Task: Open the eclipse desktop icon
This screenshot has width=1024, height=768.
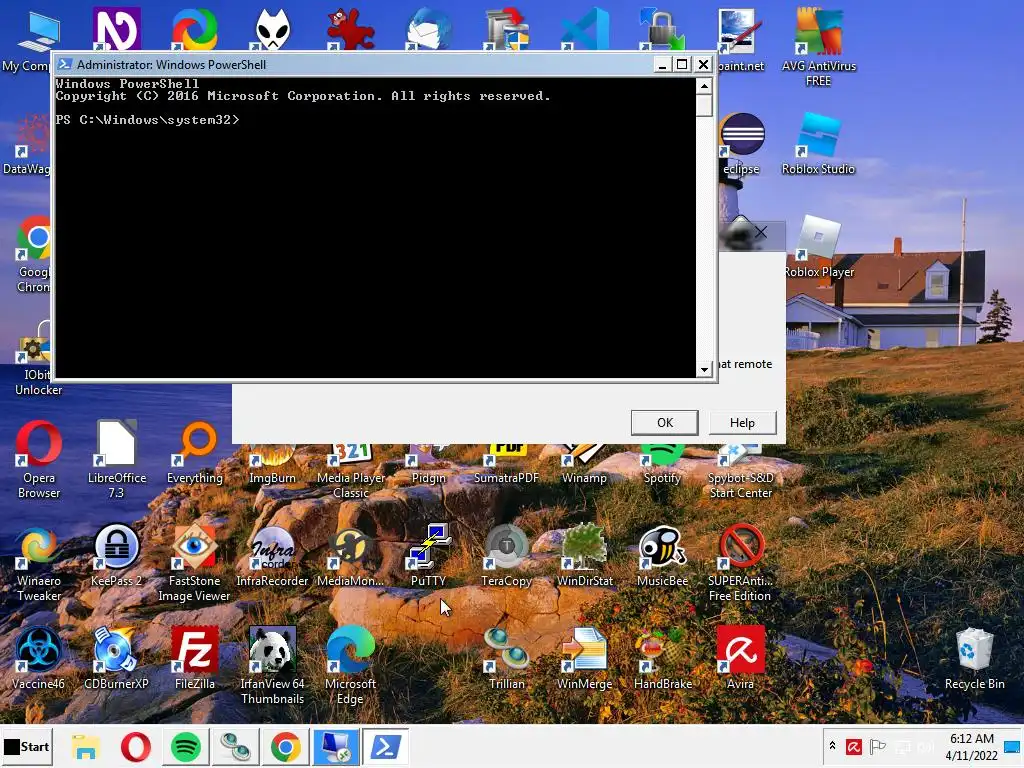Action: (742, 144)
